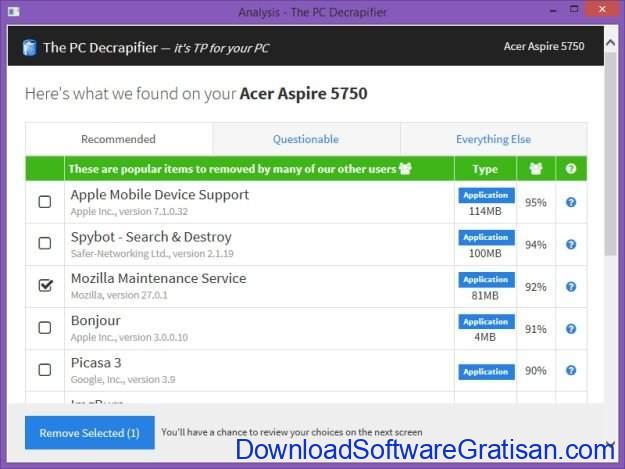Image resolution: width=625 pixels, height=469 pixels.
Task: Click the scrollbar down arrow
Action: [610, 445]
